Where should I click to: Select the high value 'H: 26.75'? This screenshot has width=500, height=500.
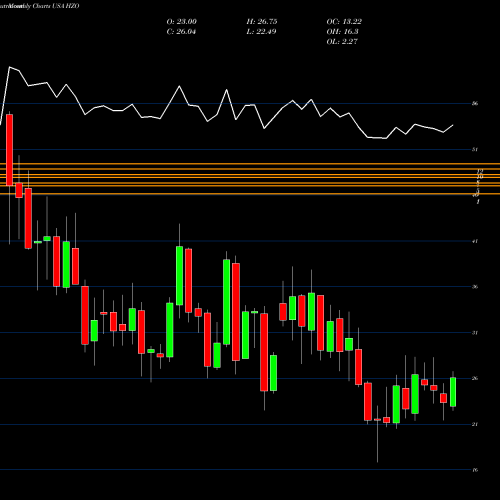(262, 22)
